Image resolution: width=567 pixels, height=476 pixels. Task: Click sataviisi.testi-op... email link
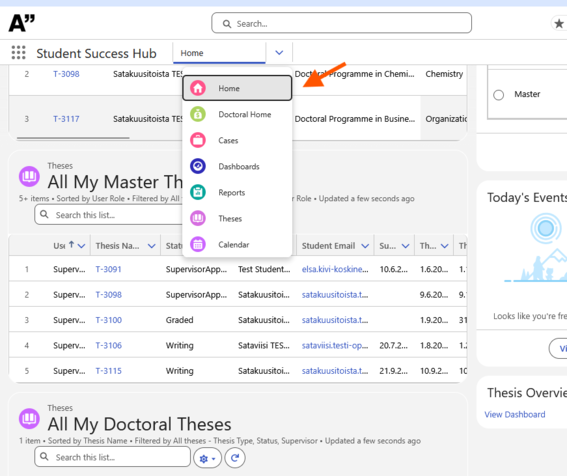tap(335, 345)
